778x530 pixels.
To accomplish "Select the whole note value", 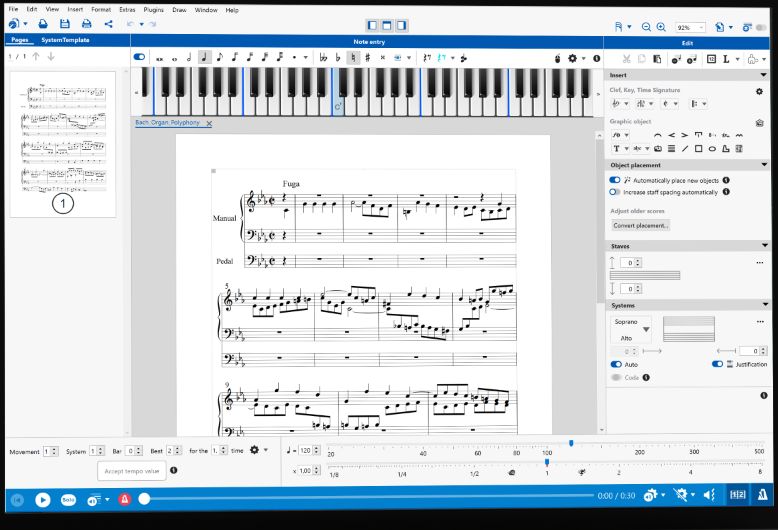I will click(174, 59).
